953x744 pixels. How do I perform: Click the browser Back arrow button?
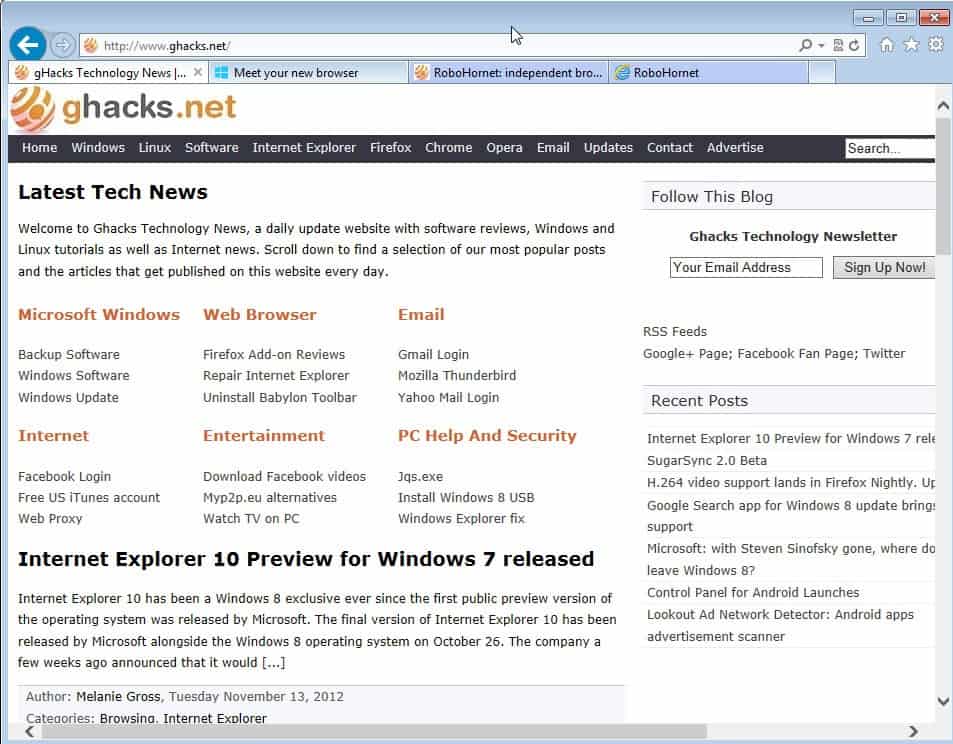(27, 44)
